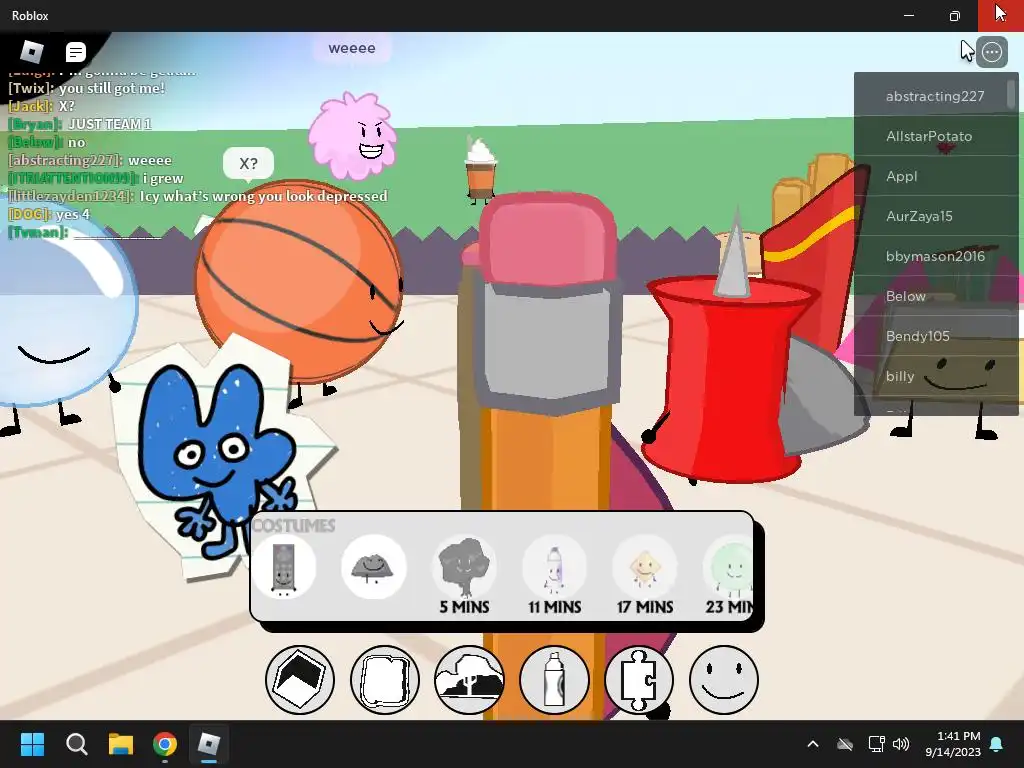Select player billy in player list
Image resolution: width=1024 pixels, height=768 pixels.
[935, 376]
